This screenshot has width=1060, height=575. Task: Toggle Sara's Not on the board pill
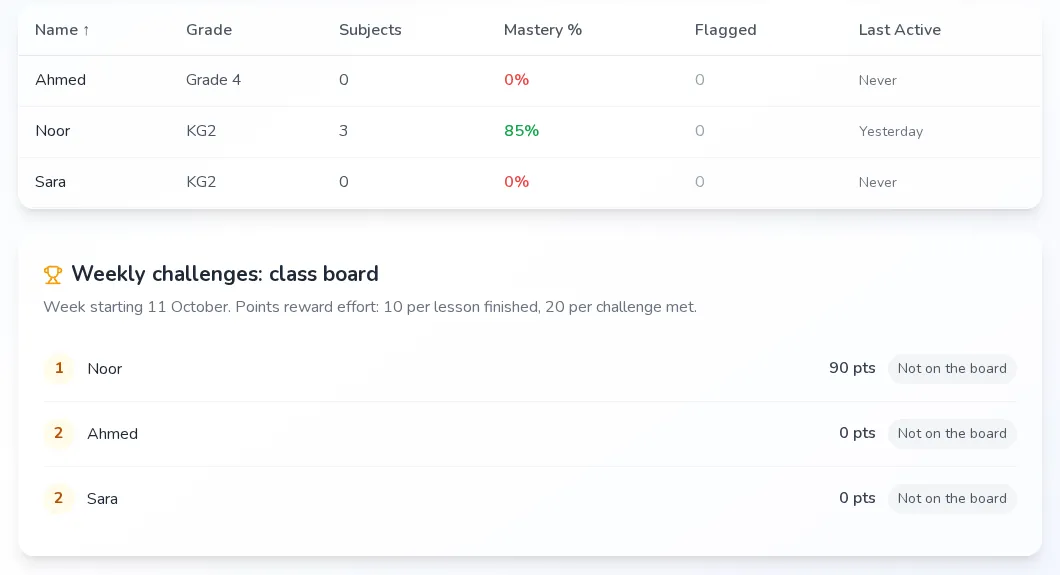952,498
